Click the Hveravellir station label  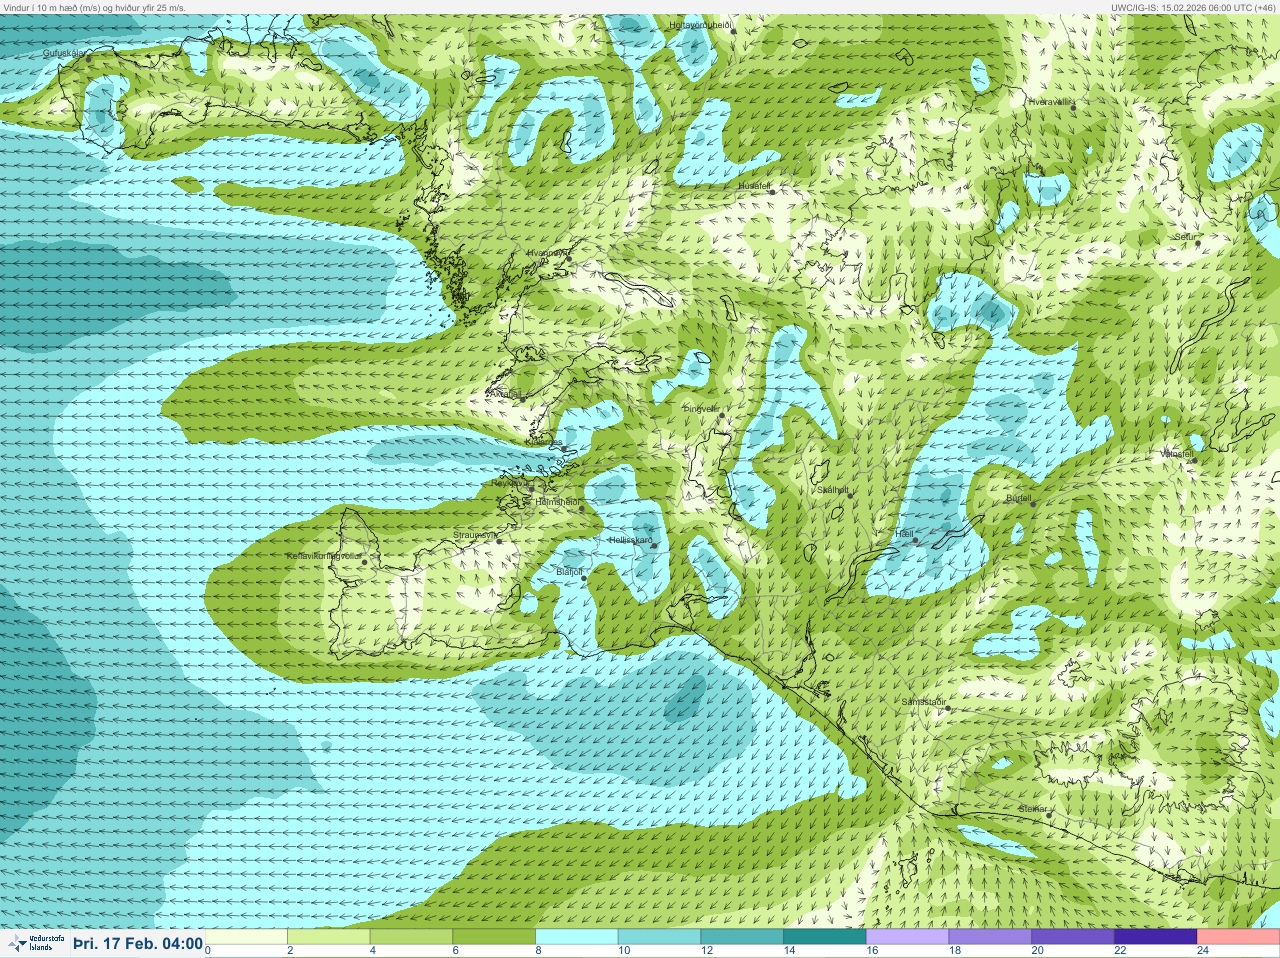tap(1051, 101)
